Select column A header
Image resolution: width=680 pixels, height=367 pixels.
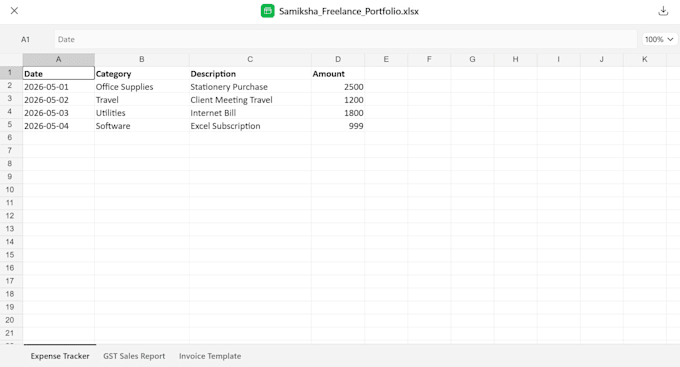pos(59,59)
